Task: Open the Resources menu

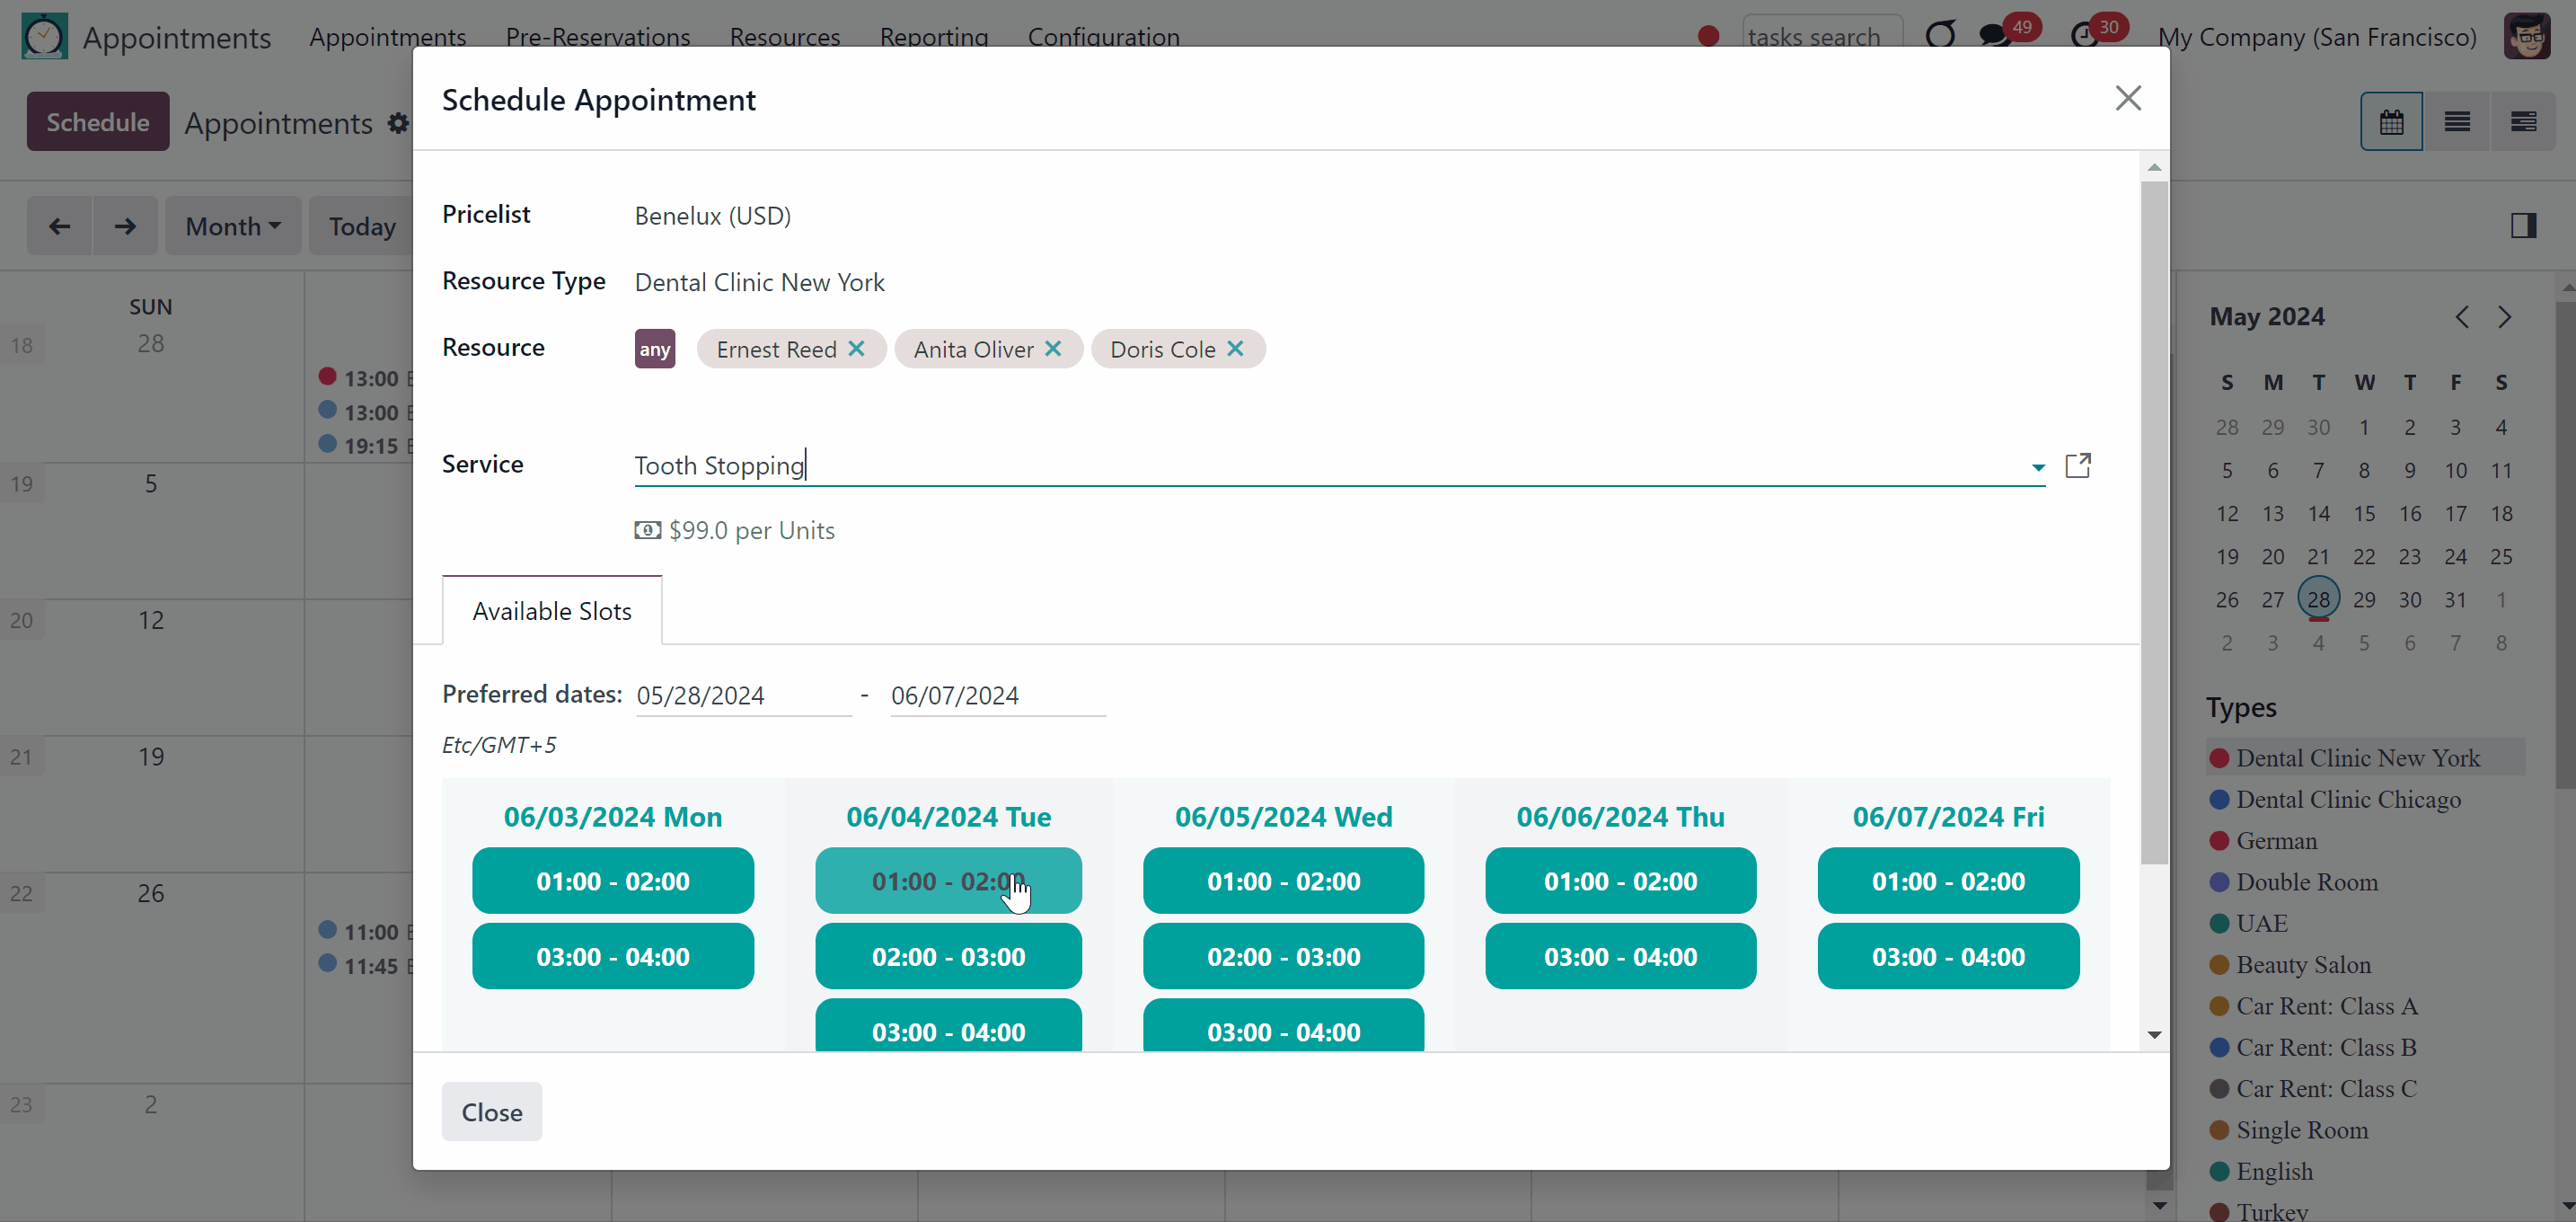Action: click(x=785, y=37)
